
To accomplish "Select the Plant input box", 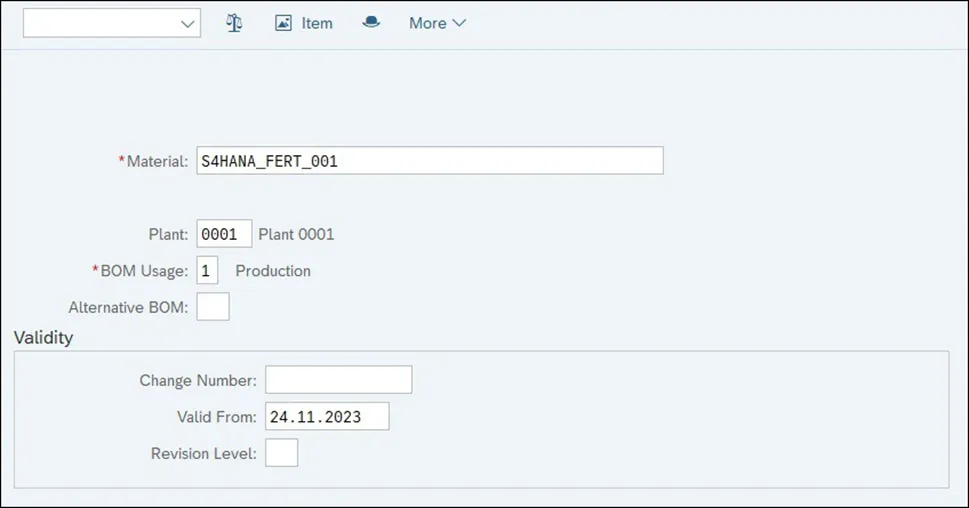I will [x=224, y=234].
